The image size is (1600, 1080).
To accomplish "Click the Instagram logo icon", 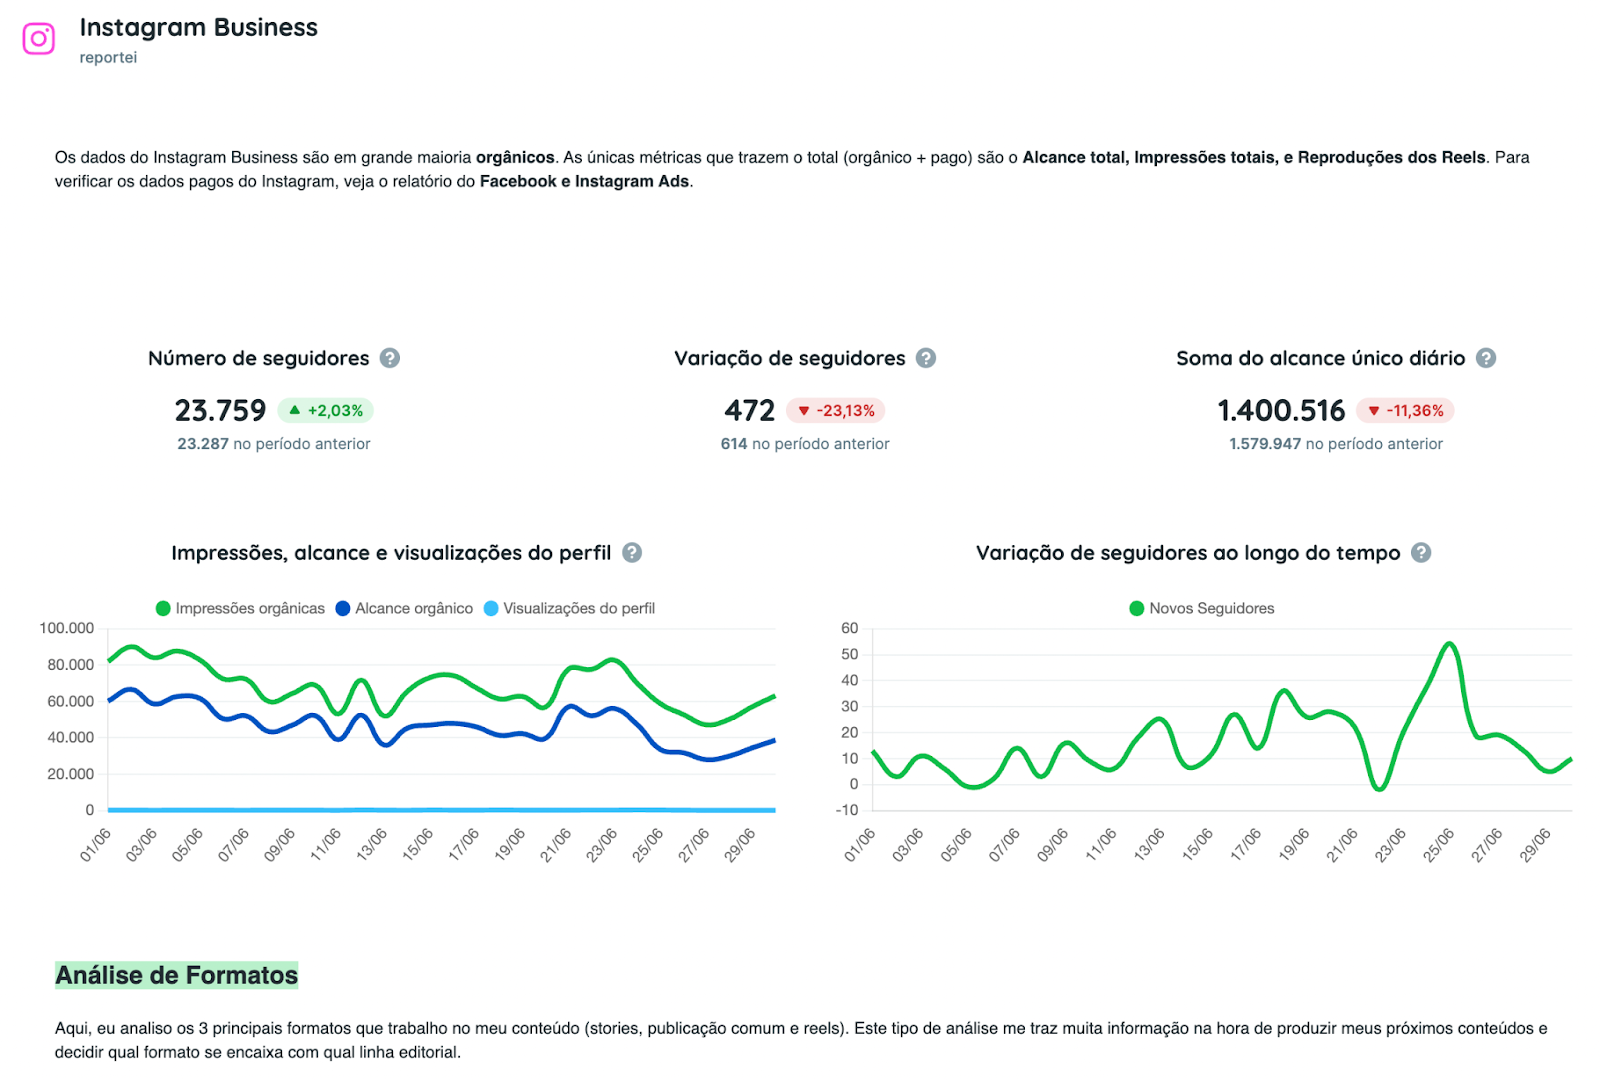I will [x=39, y=39].
